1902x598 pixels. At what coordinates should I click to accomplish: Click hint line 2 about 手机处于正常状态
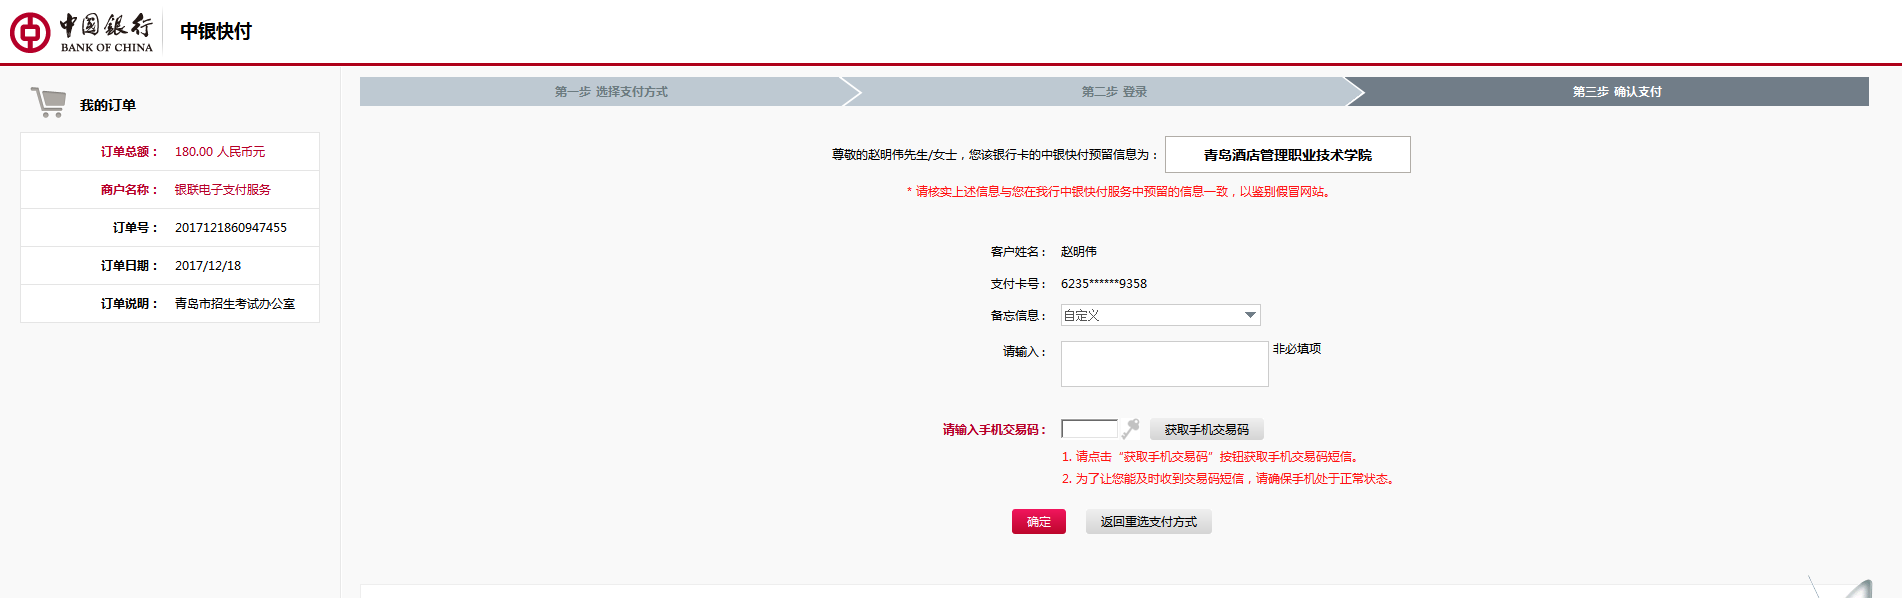coord(1228,479)
